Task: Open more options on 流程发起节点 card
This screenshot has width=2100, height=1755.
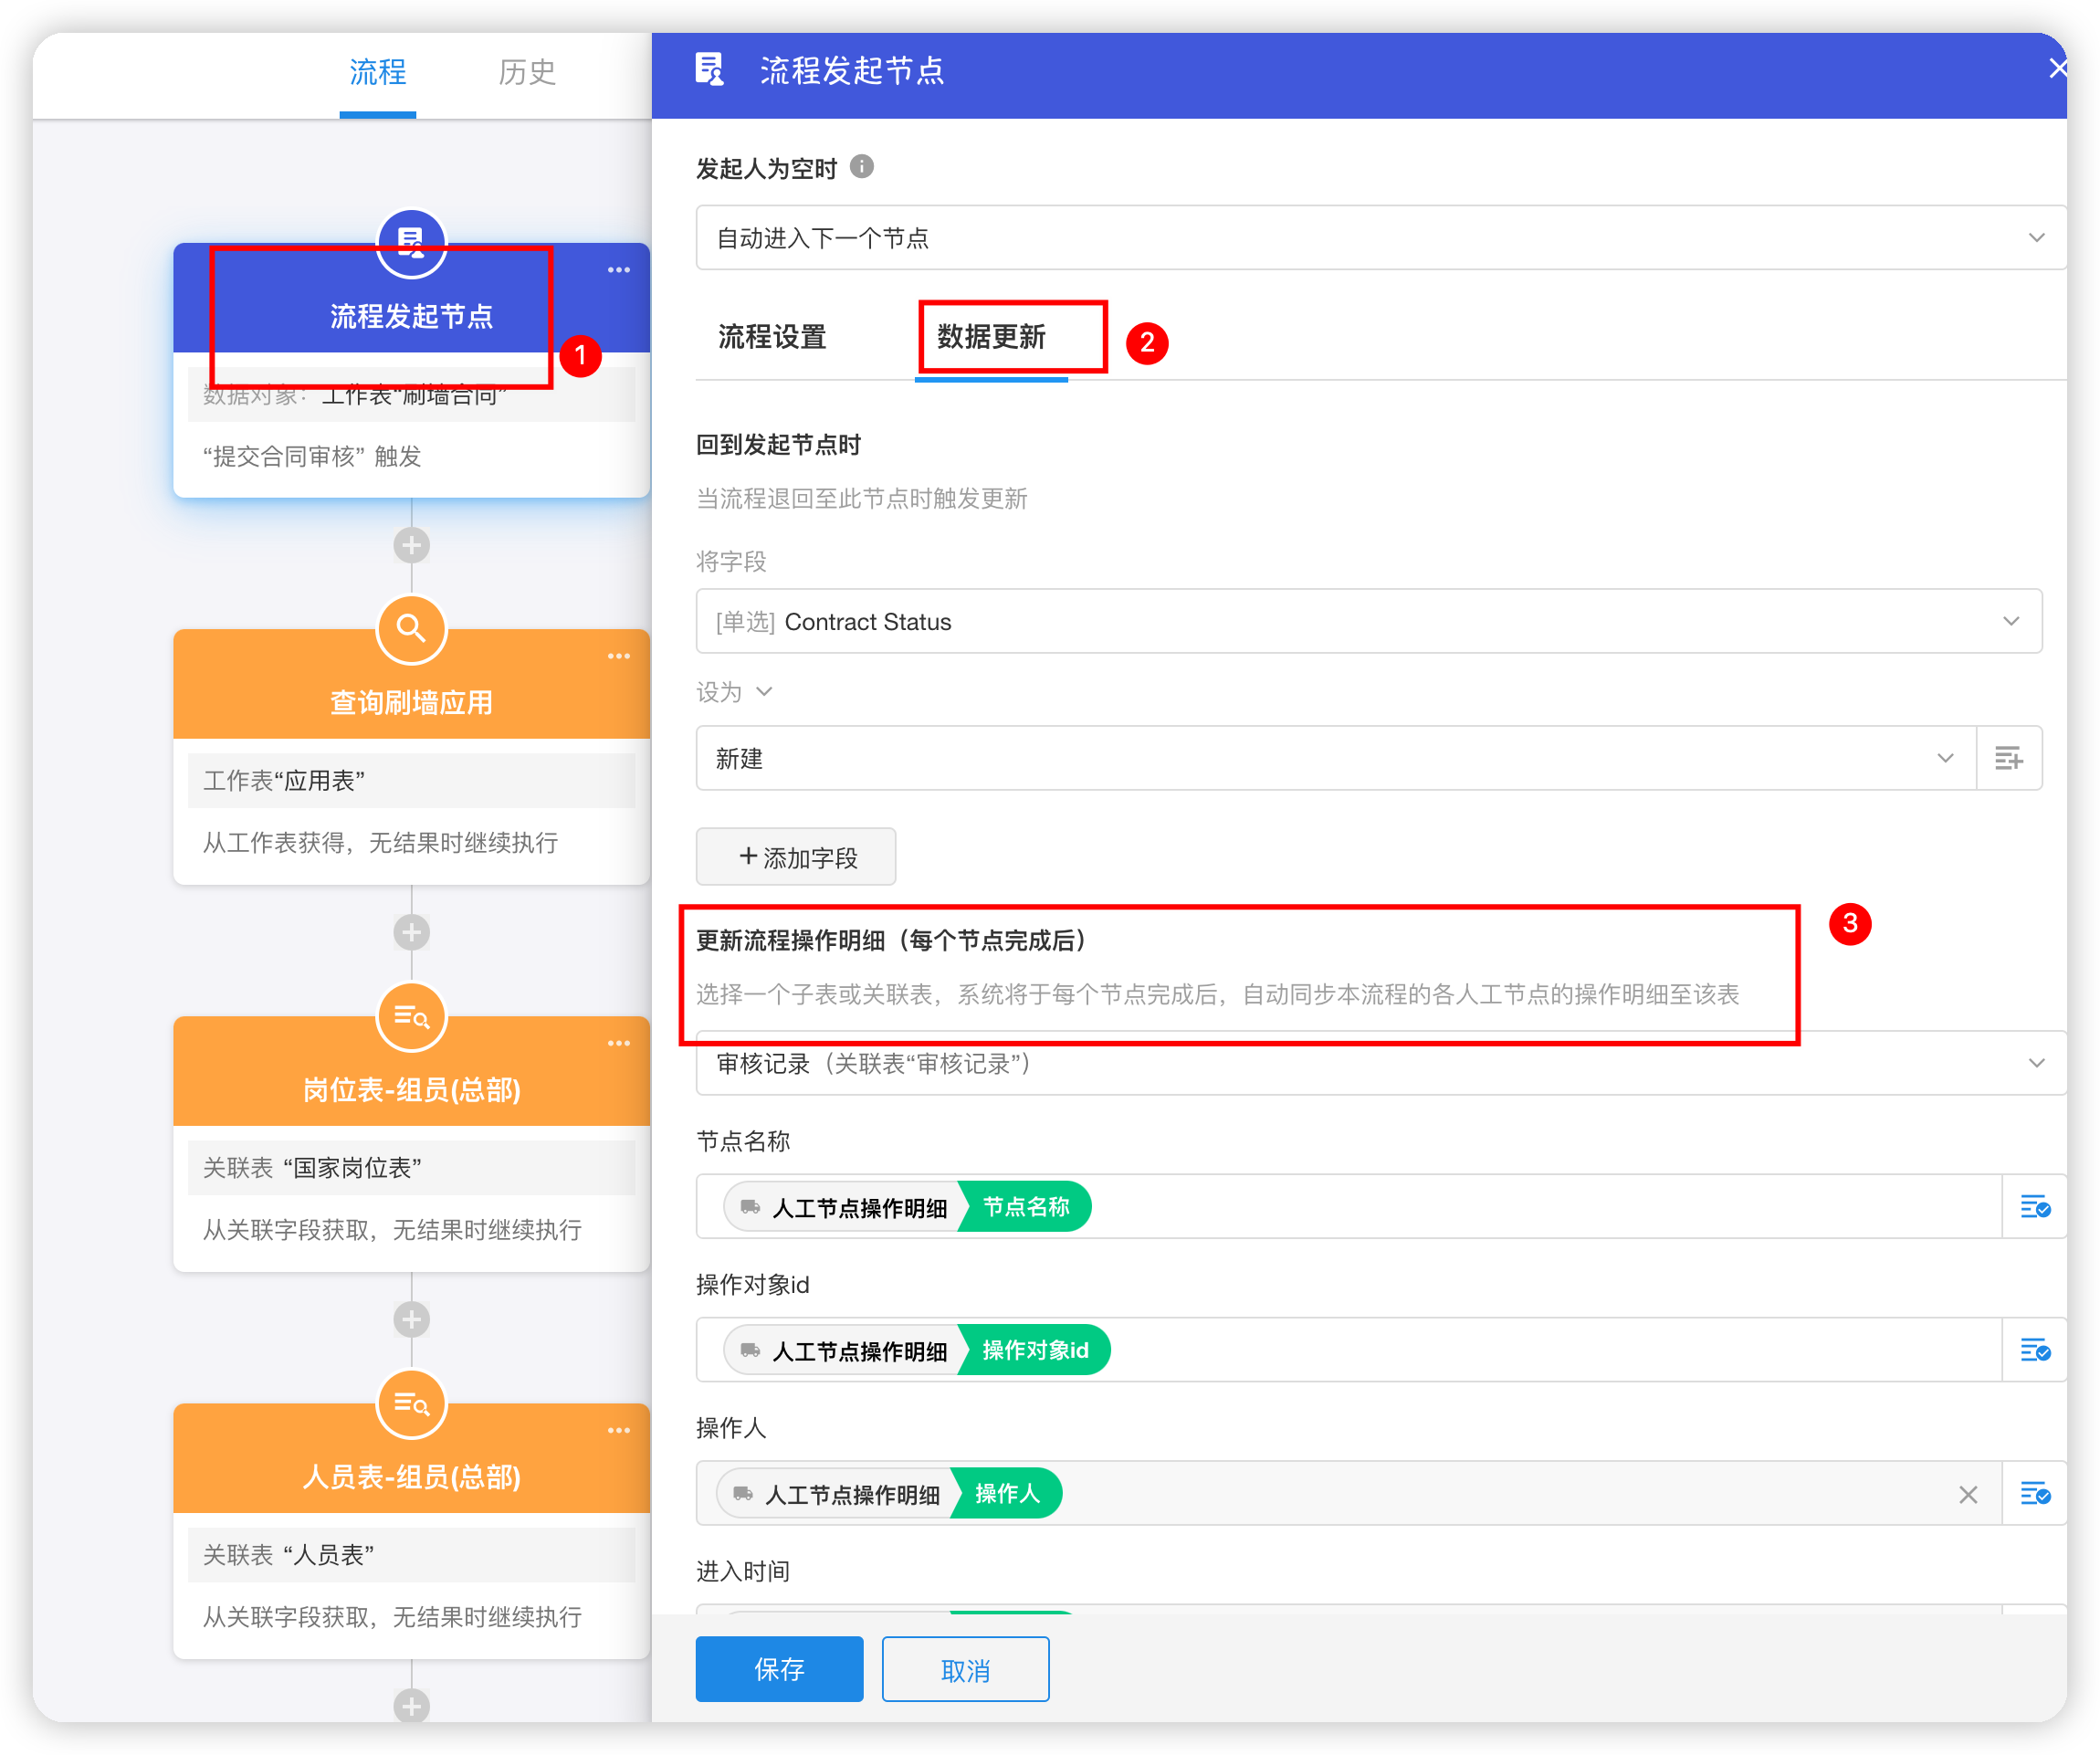Action: (x=618, y=270)
